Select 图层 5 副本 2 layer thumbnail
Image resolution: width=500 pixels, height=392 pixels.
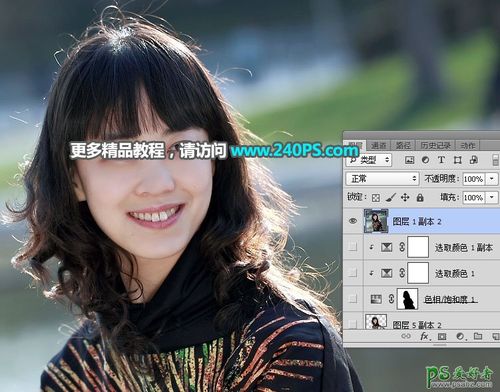376,322
